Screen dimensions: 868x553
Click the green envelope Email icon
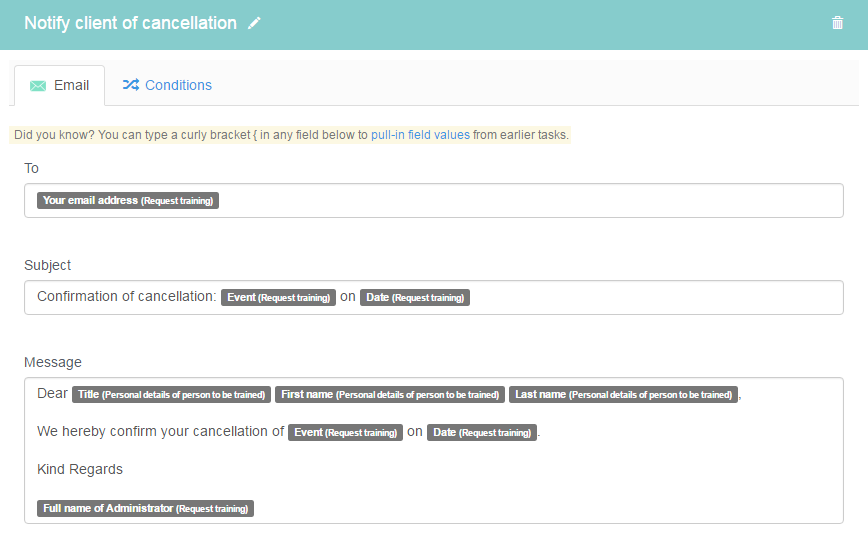pyautogui.click(x=38, y=86)
